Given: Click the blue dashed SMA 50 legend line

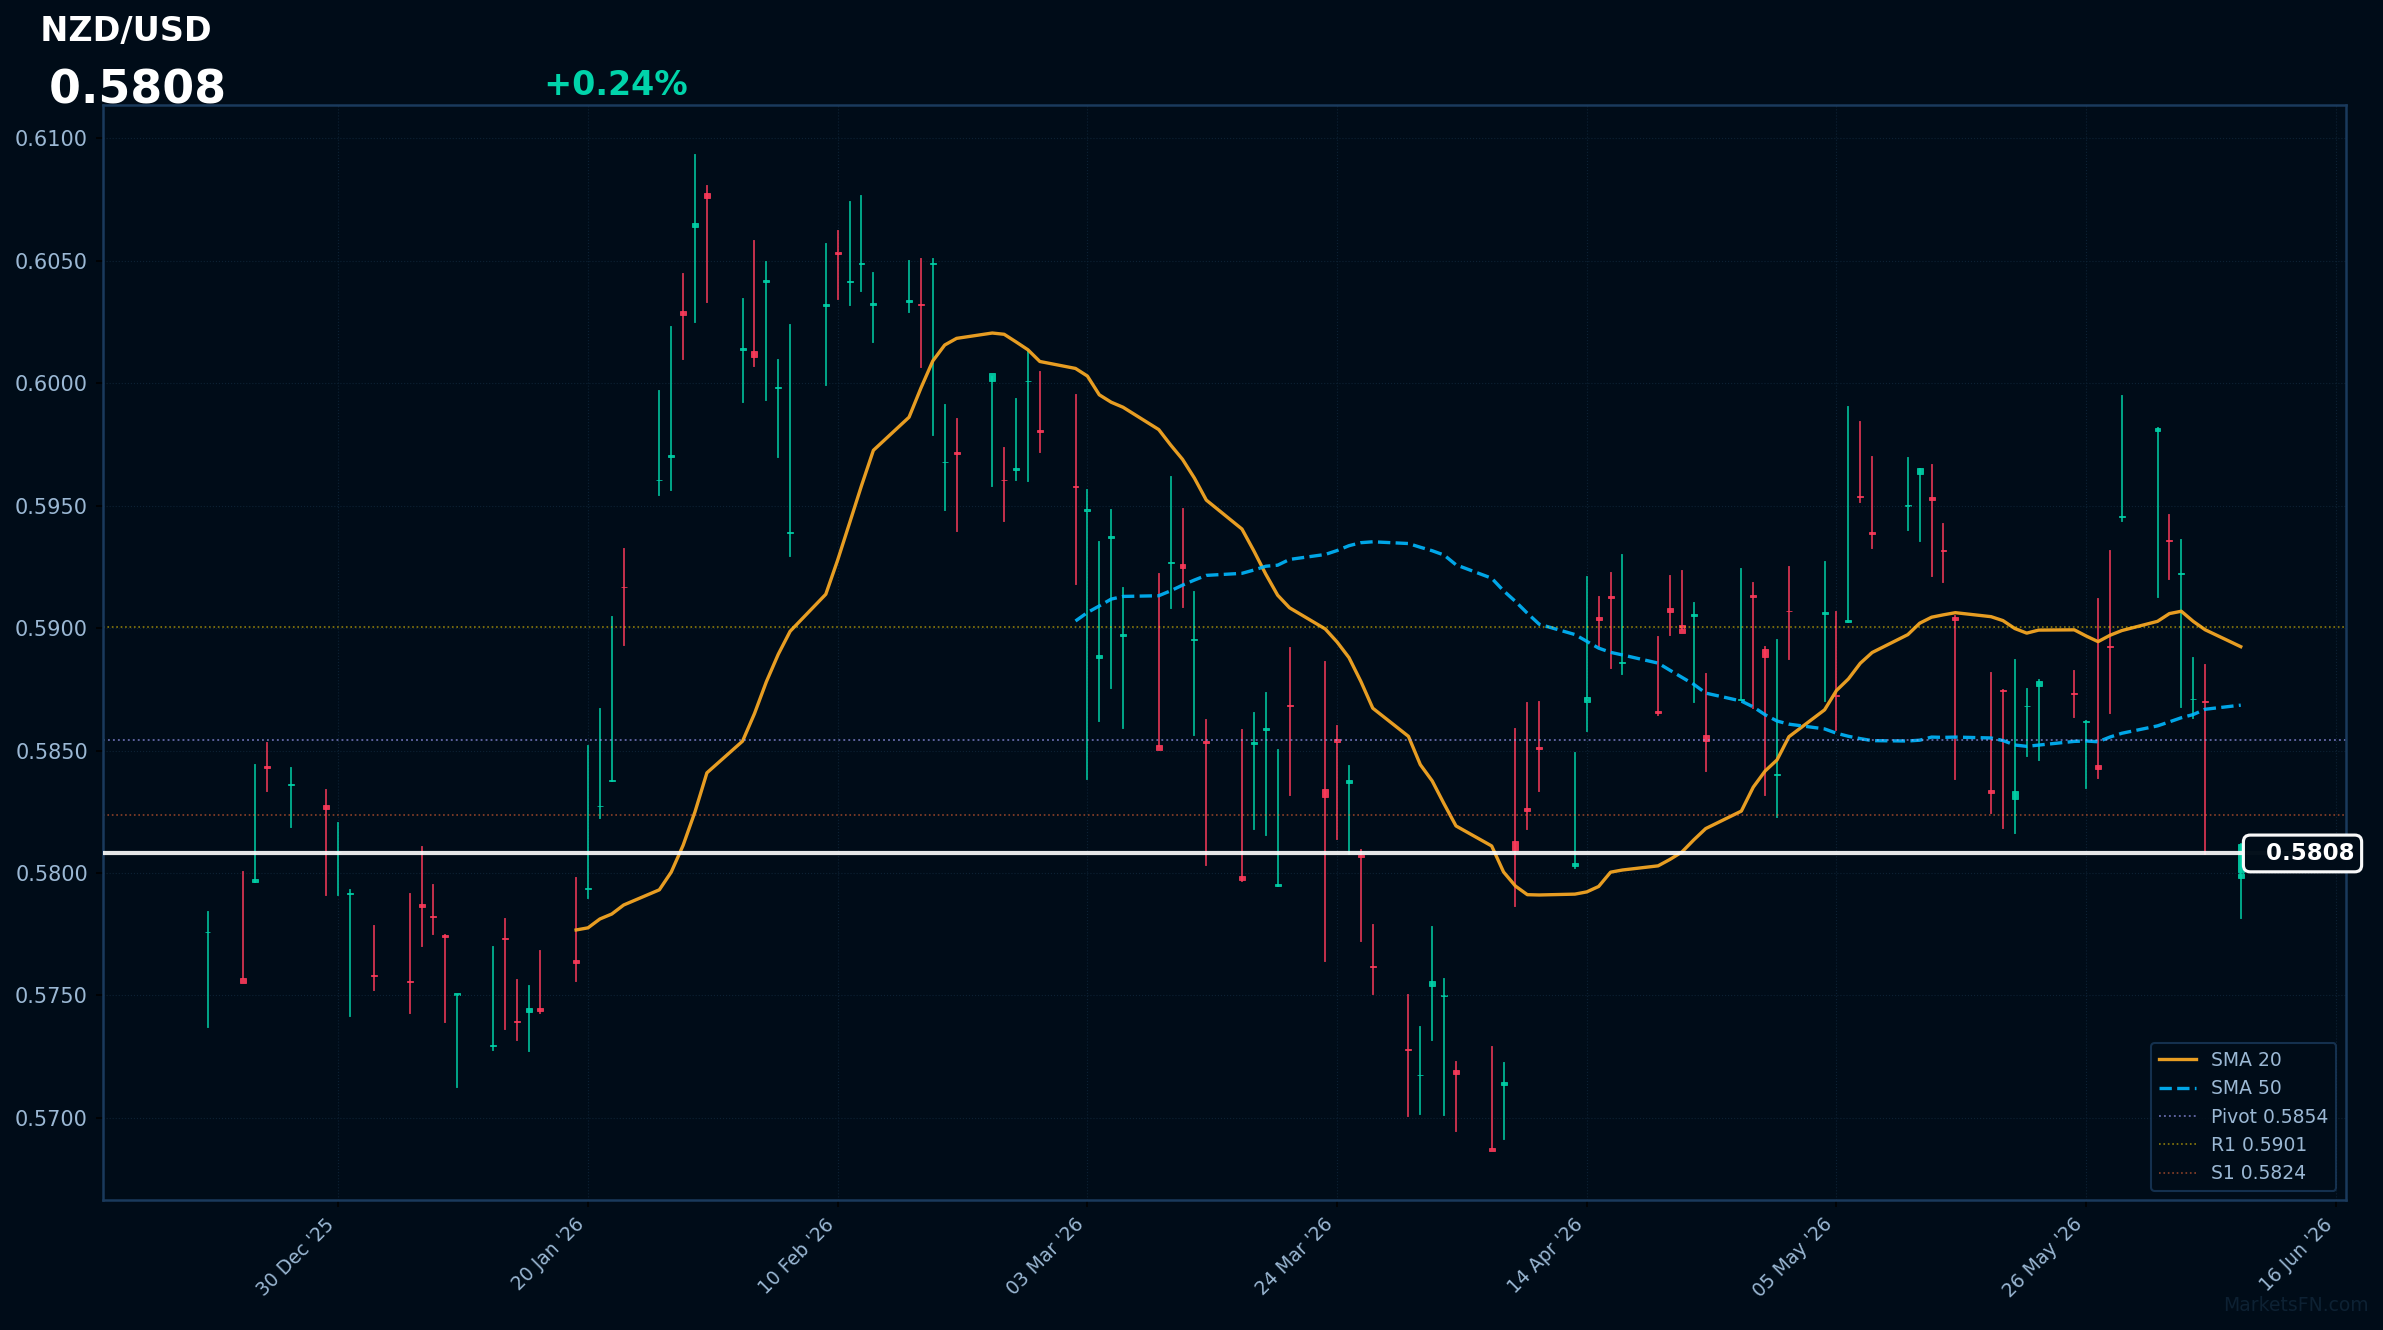Looking at the screenshot, I should click(x=2178, y=1087).
